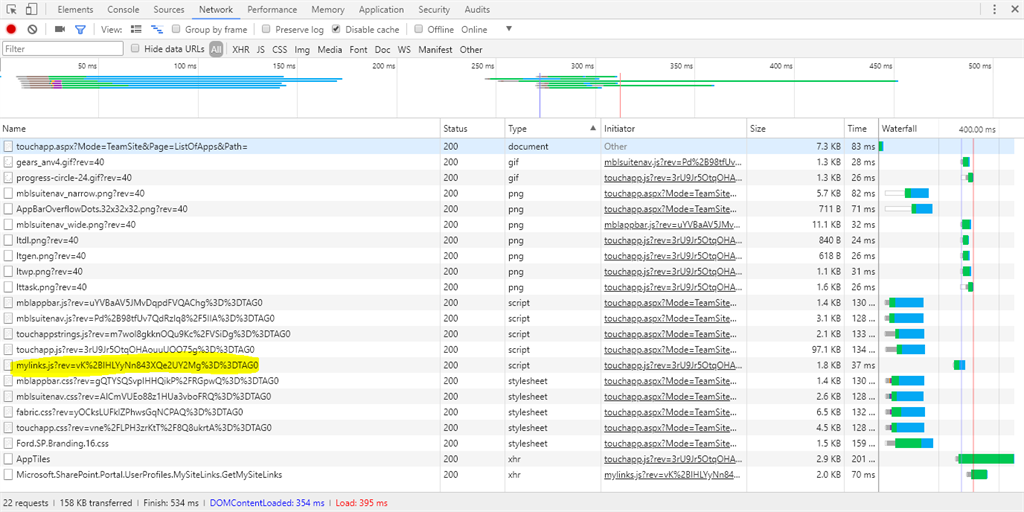Image resolution: width=1024 pixels, height=512 pixels.
Task: Select the All filter type
Action: pyautogui.click(x=216, y=49)
